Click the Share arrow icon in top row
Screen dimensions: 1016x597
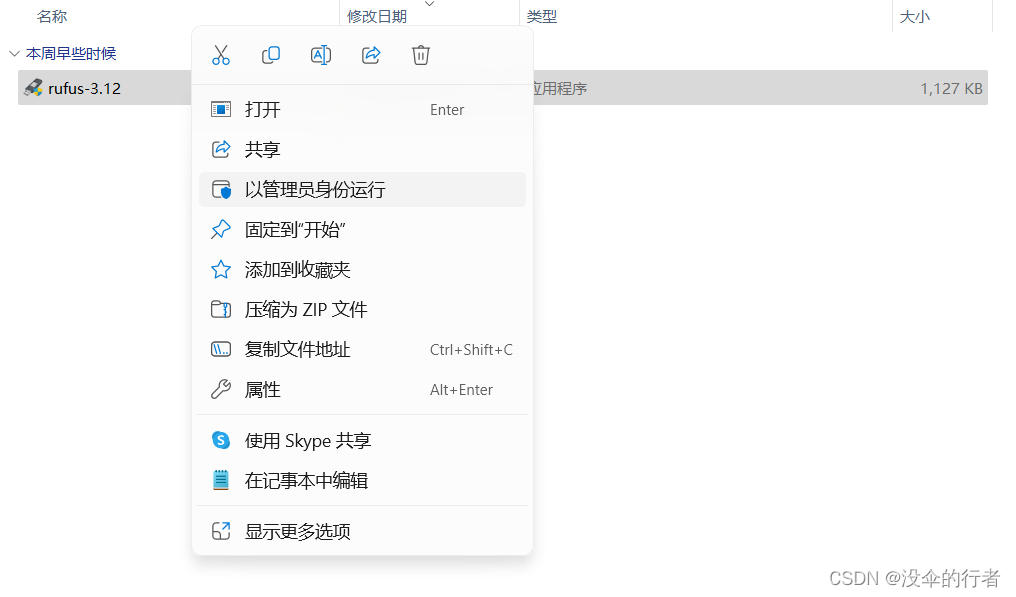click(371, 55)
